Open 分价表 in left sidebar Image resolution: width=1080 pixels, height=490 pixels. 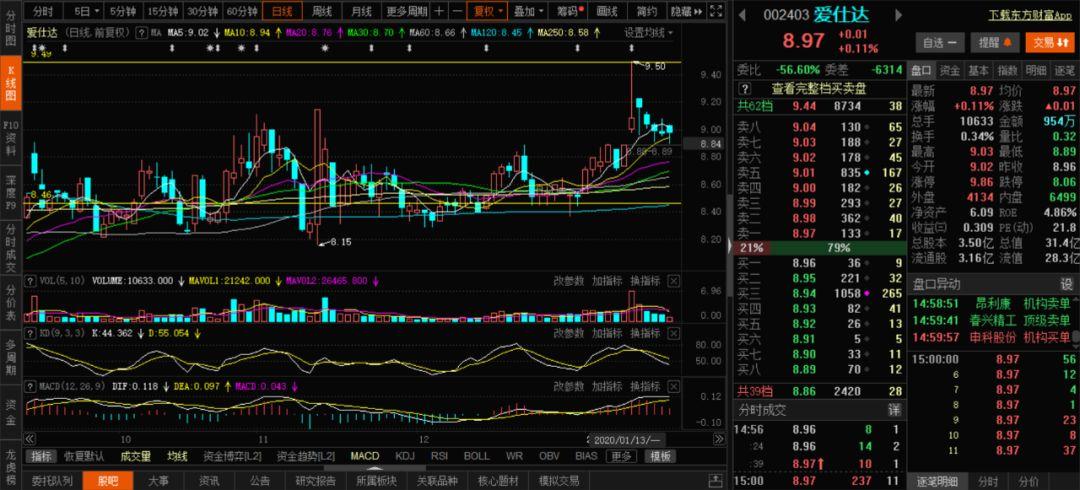(x=11, y=304)
